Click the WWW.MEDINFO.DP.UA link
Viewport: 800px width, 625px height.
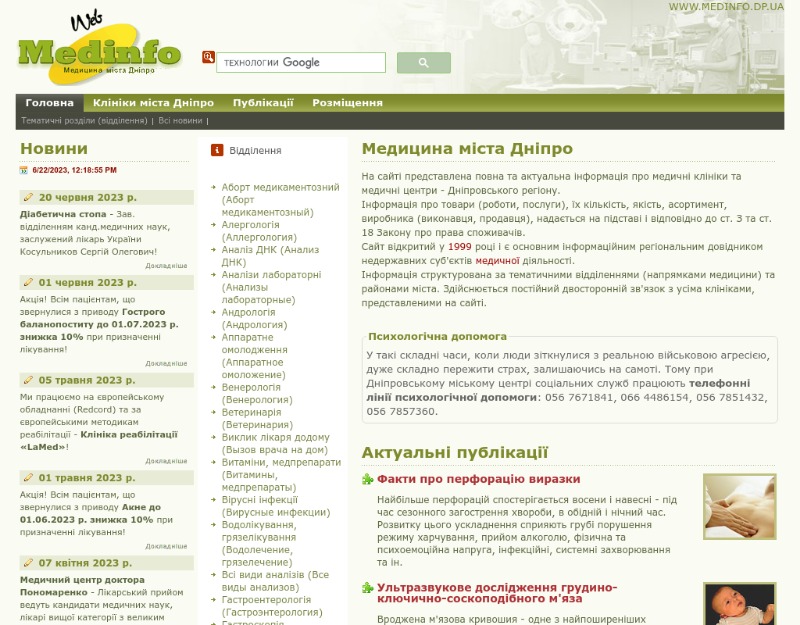click(726, 6)
